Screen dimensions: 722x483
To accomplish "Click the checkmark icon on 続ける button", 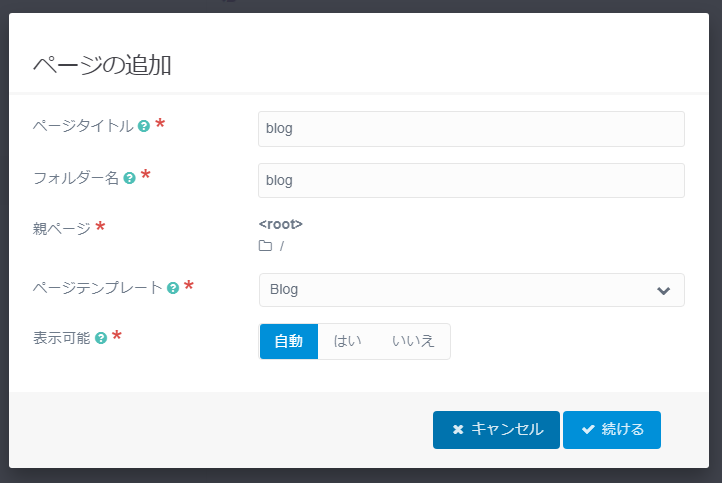I will point(588,430).
